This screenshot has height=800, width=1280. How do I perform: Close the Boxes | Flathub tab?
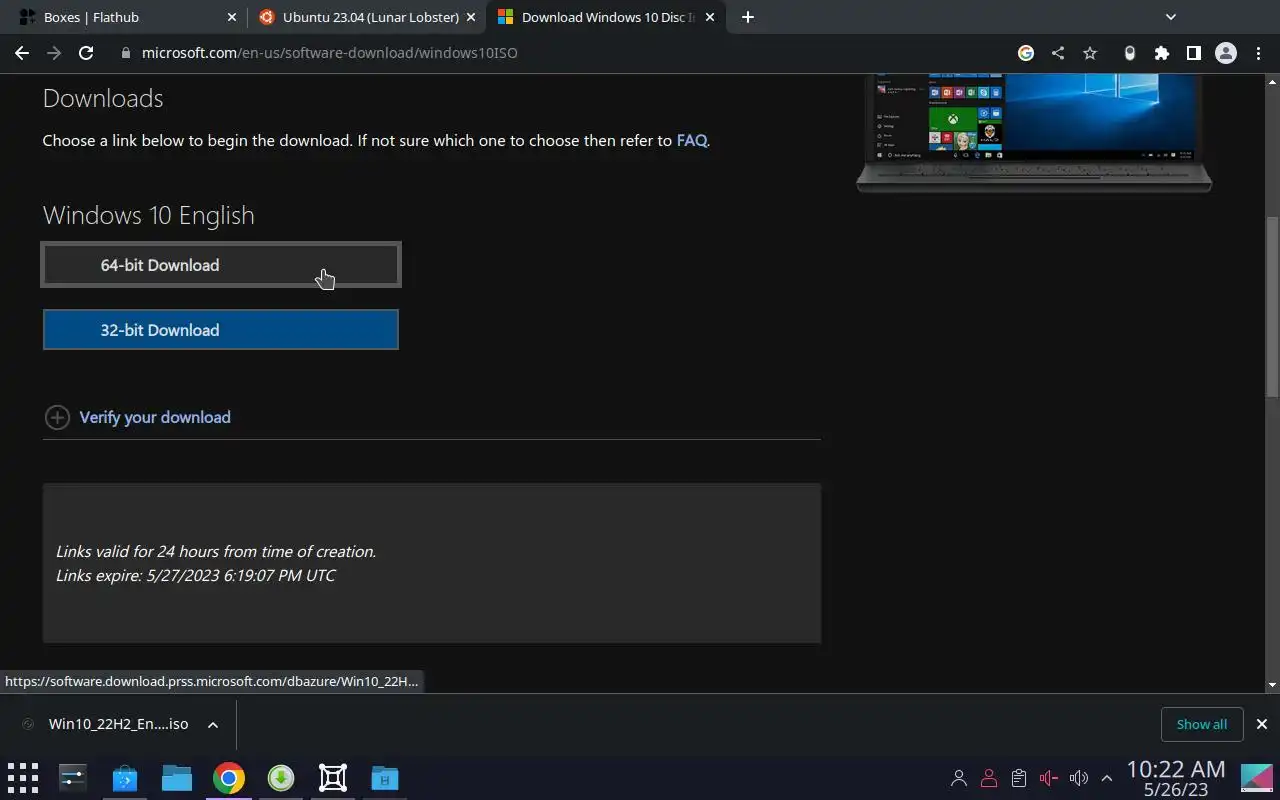point(232,17)
